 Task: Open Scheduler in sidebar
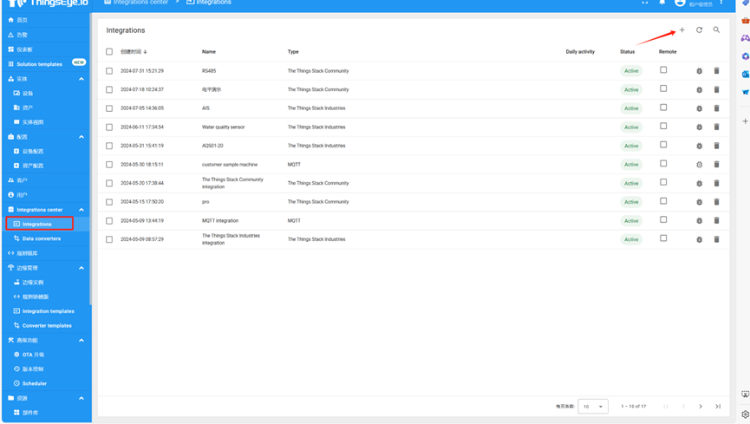click(x=46, y=383)
